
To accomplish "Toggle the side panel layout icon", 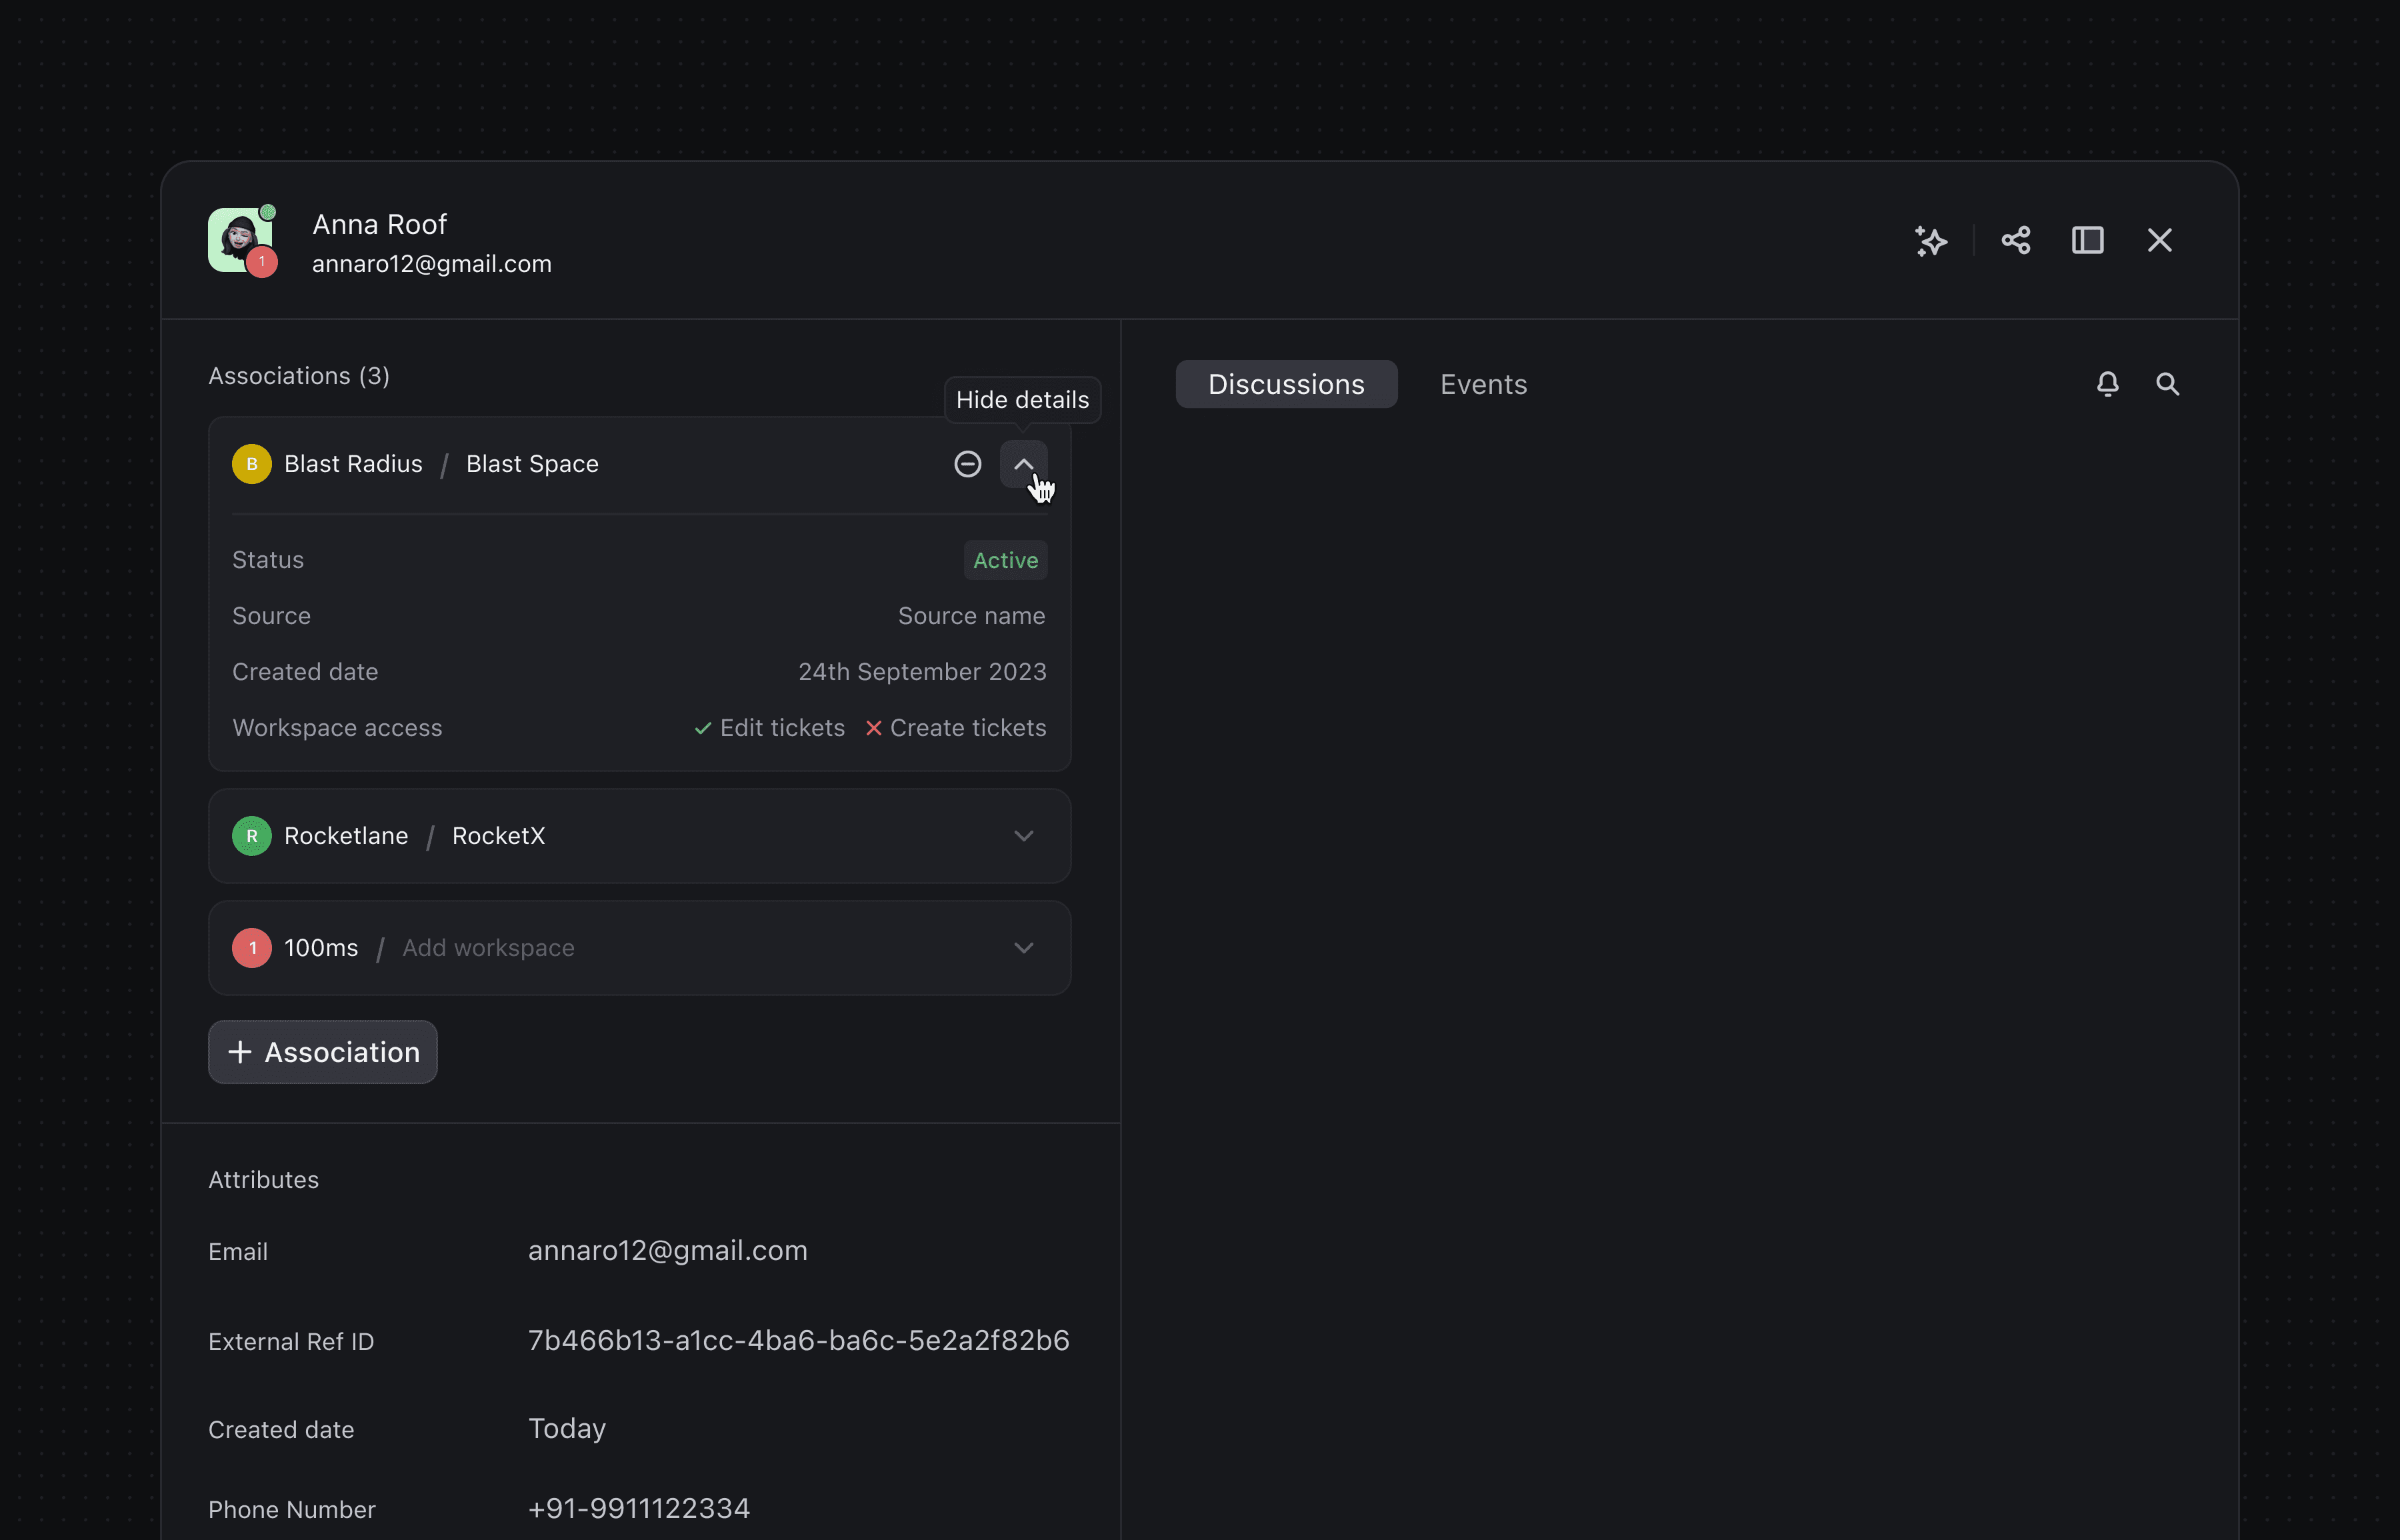I will tap(2087, 241).
